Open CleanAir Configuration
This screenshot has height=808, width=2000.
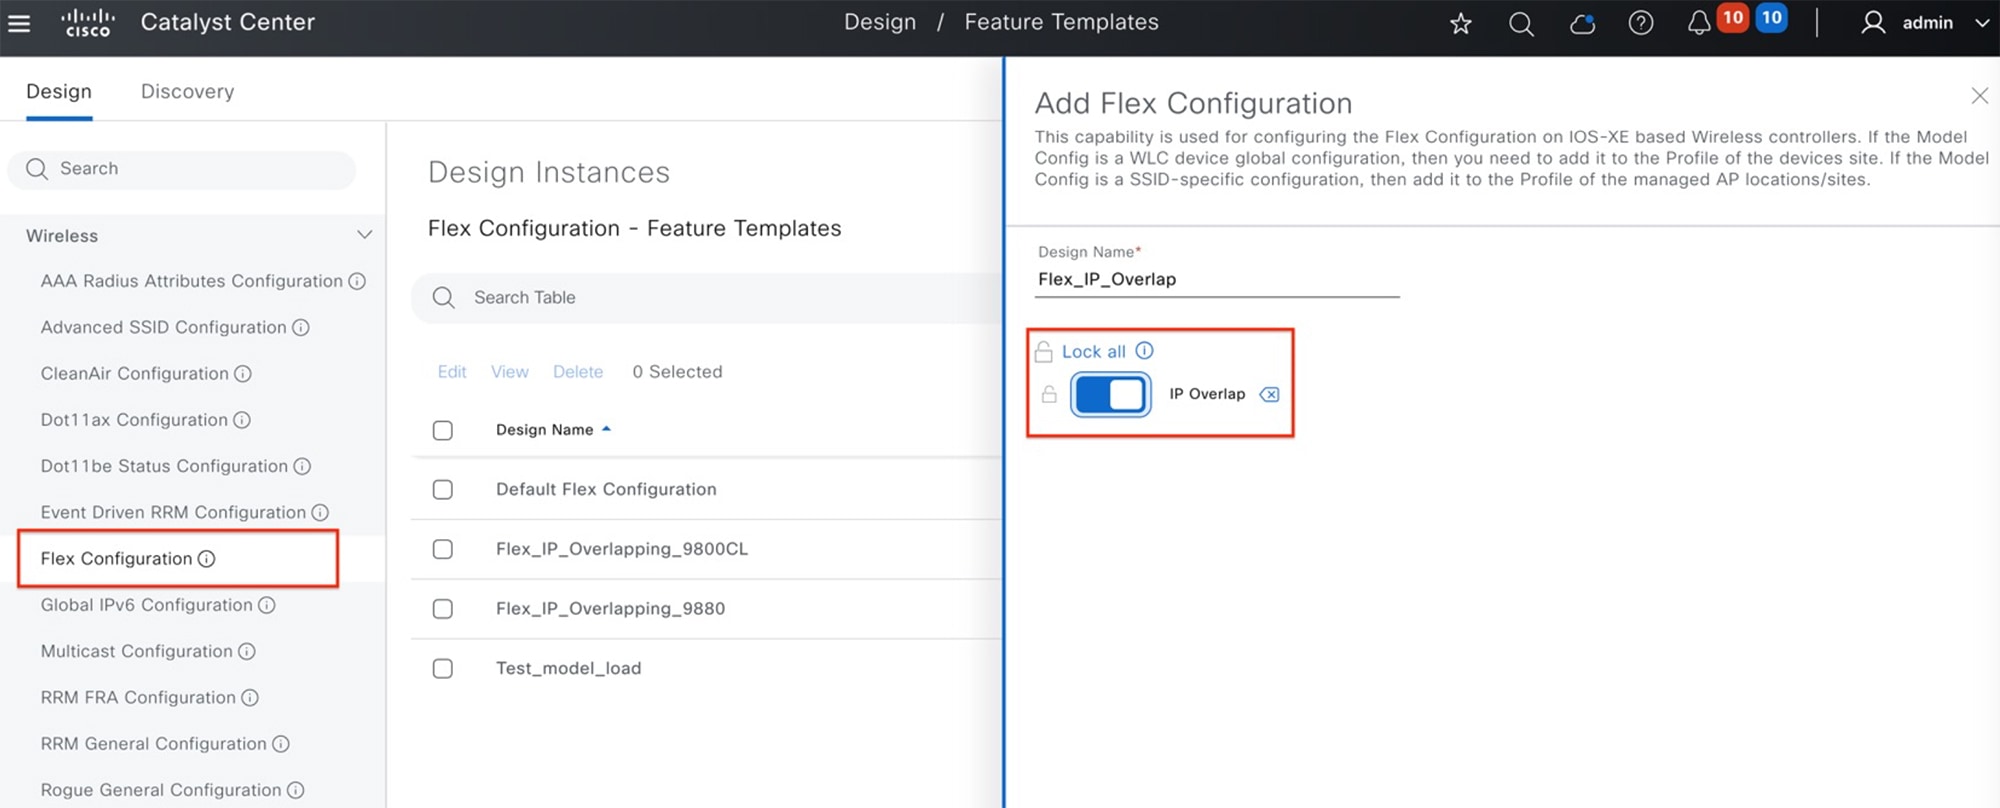point(134,373)
